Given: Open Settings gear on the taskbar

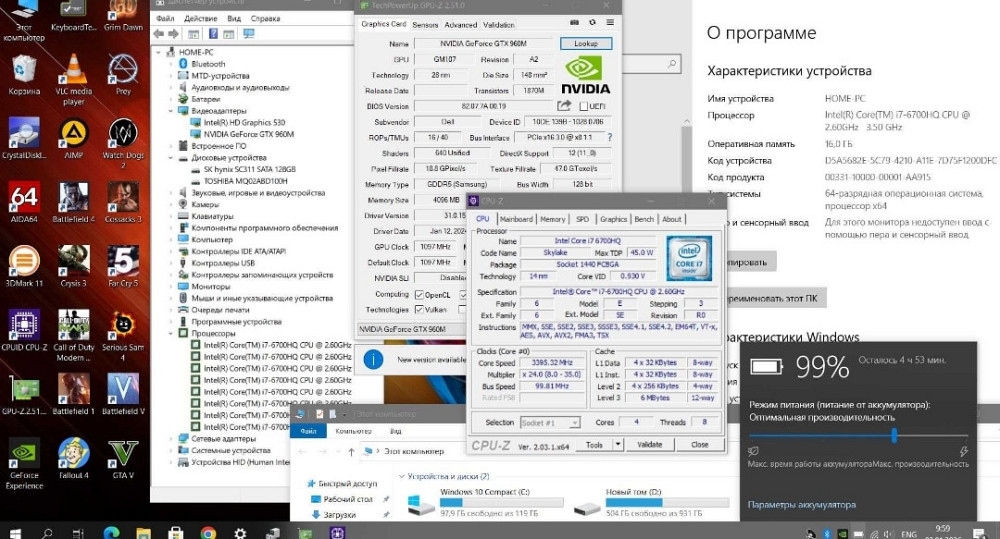Looking at the screenshot, I should [x=240, y=533].
